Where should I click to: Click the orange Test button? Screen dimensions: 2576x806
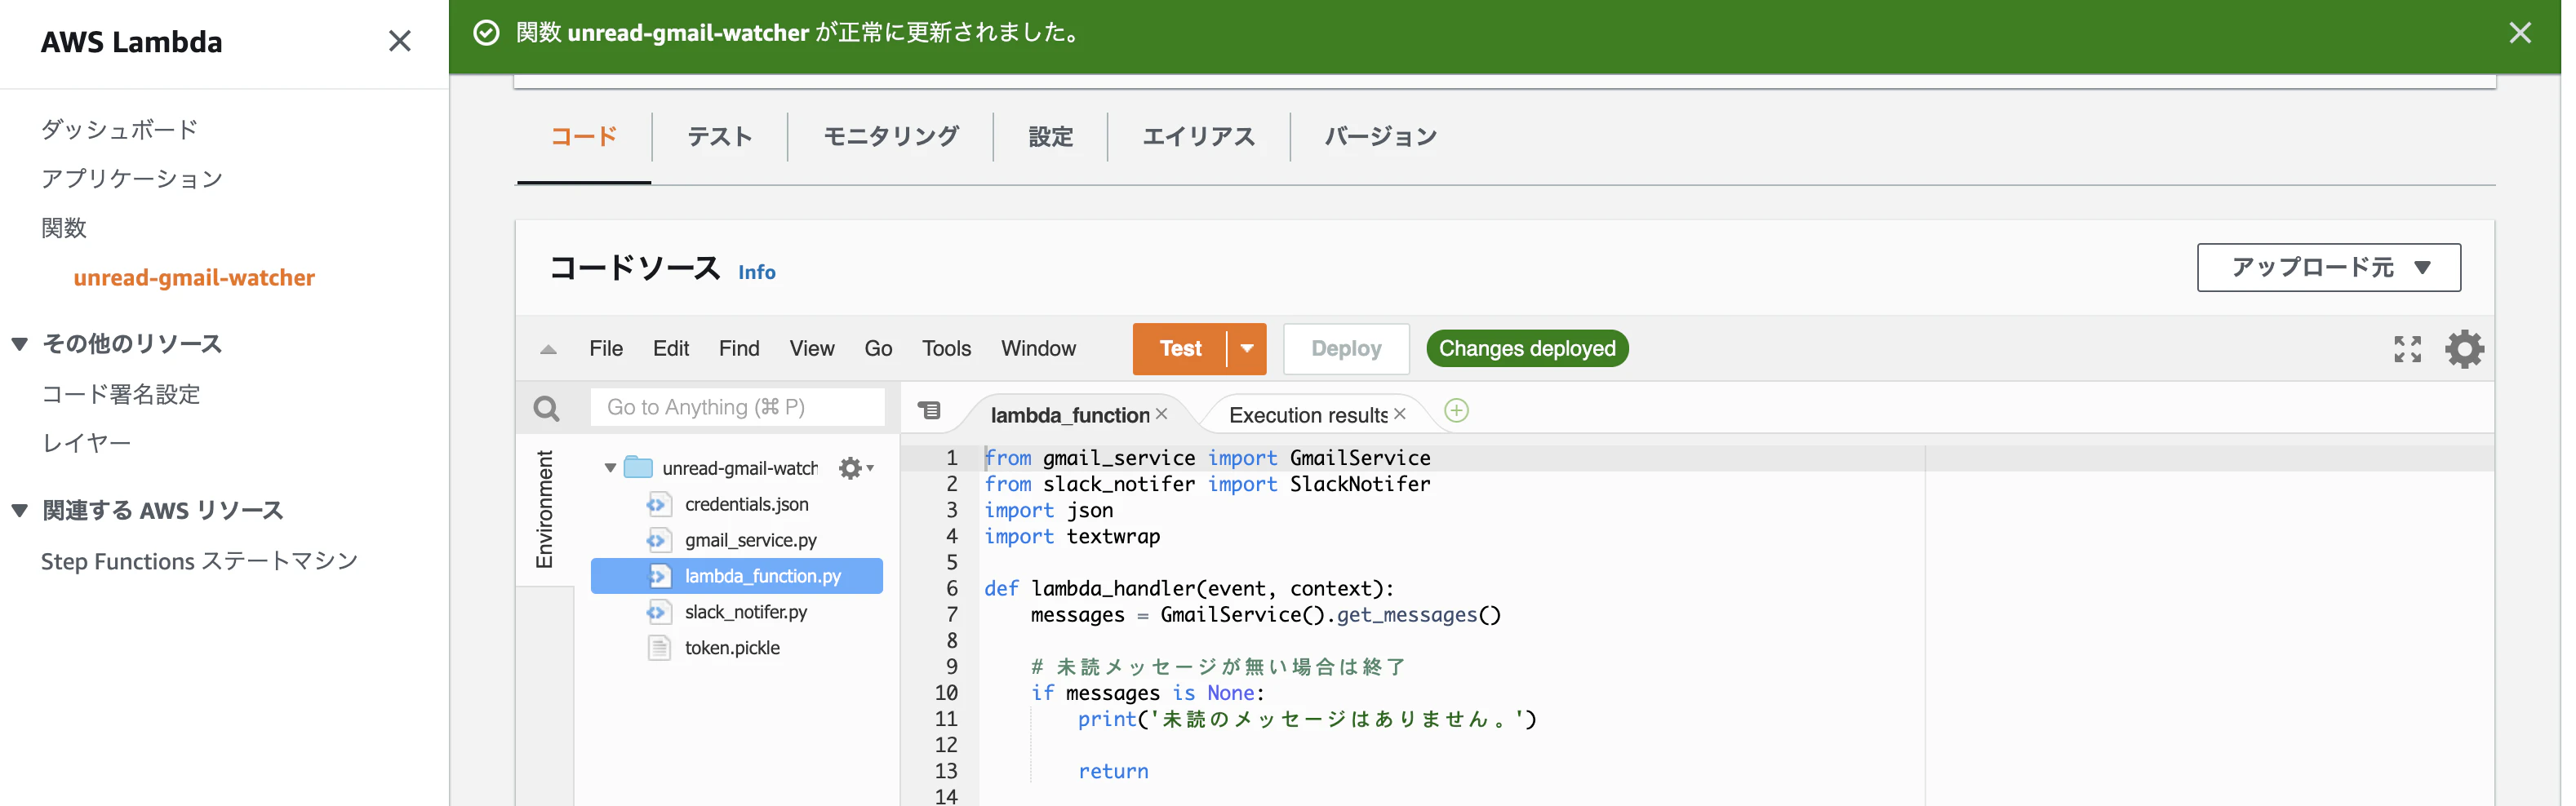click(x=1180, y=349)
